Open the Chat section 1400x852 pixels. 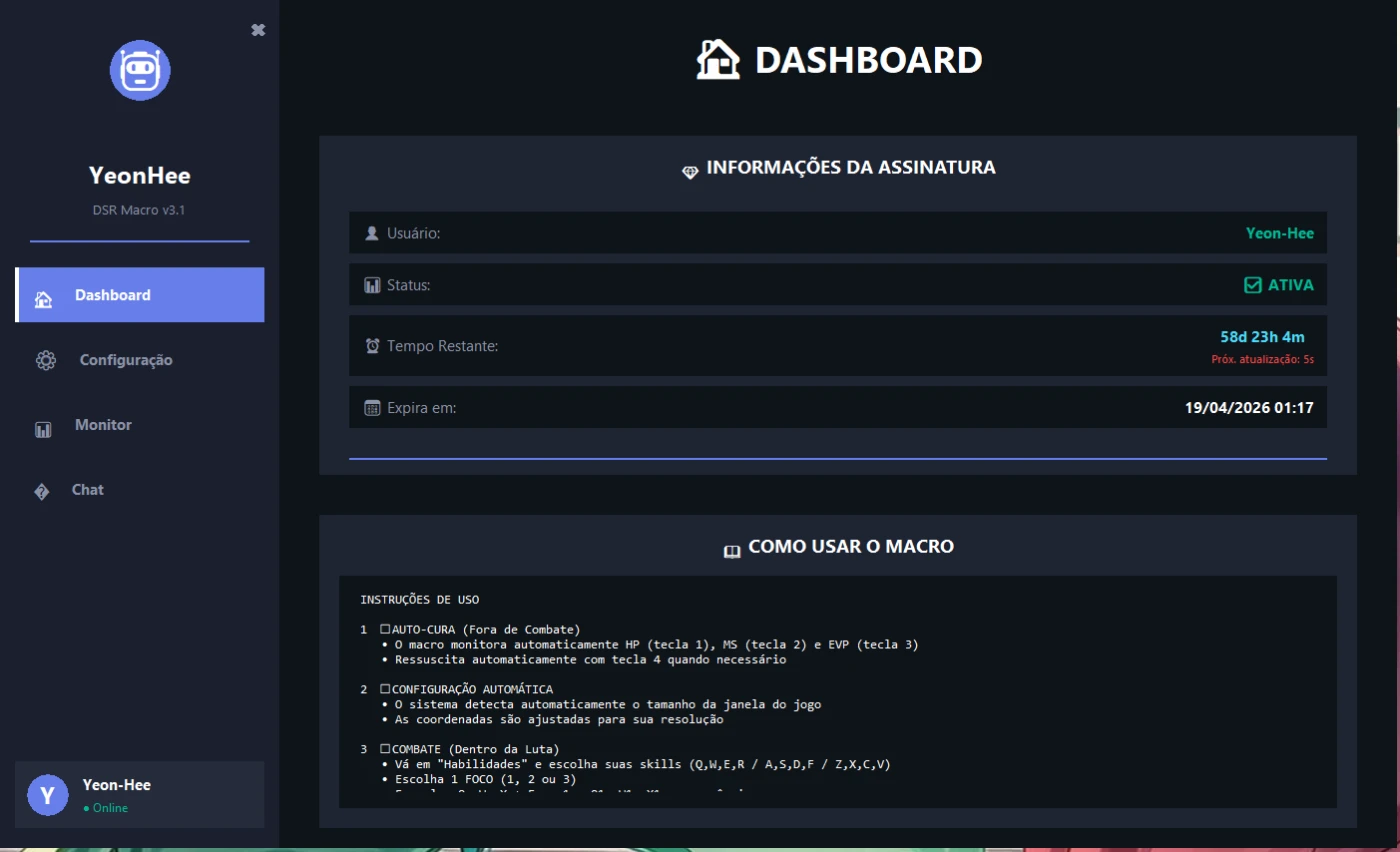point(88,490)
